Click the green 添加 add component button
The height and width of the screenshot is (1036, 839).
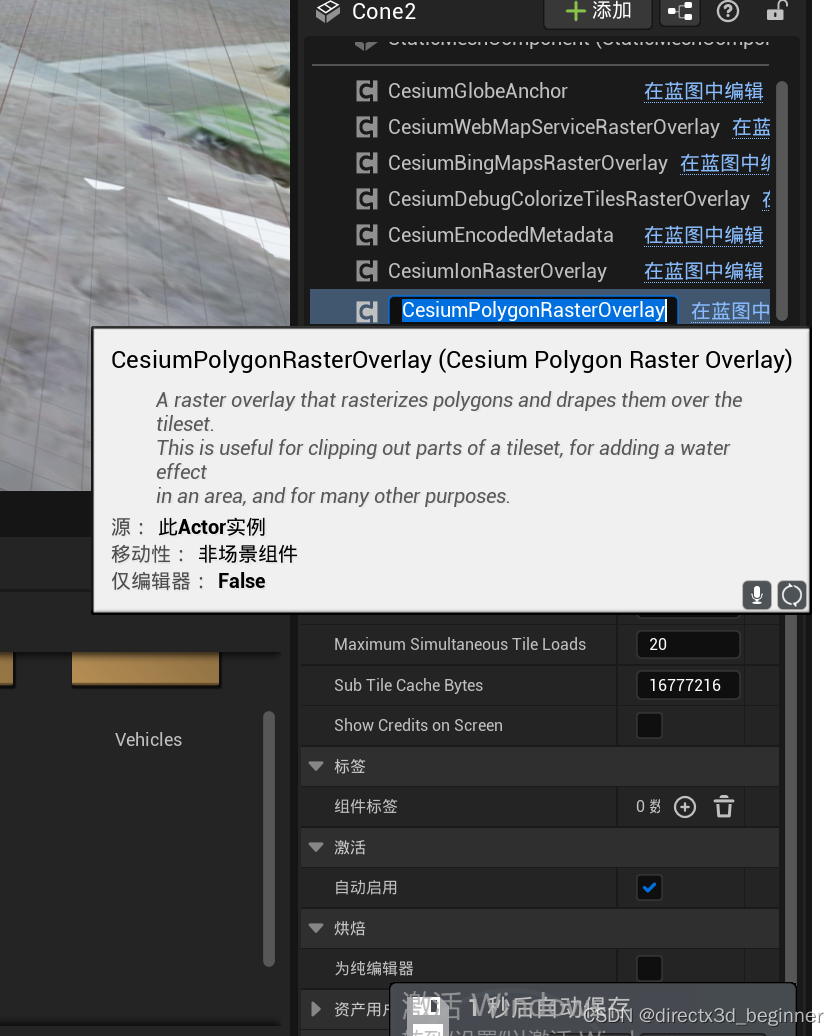click(597, 12)
